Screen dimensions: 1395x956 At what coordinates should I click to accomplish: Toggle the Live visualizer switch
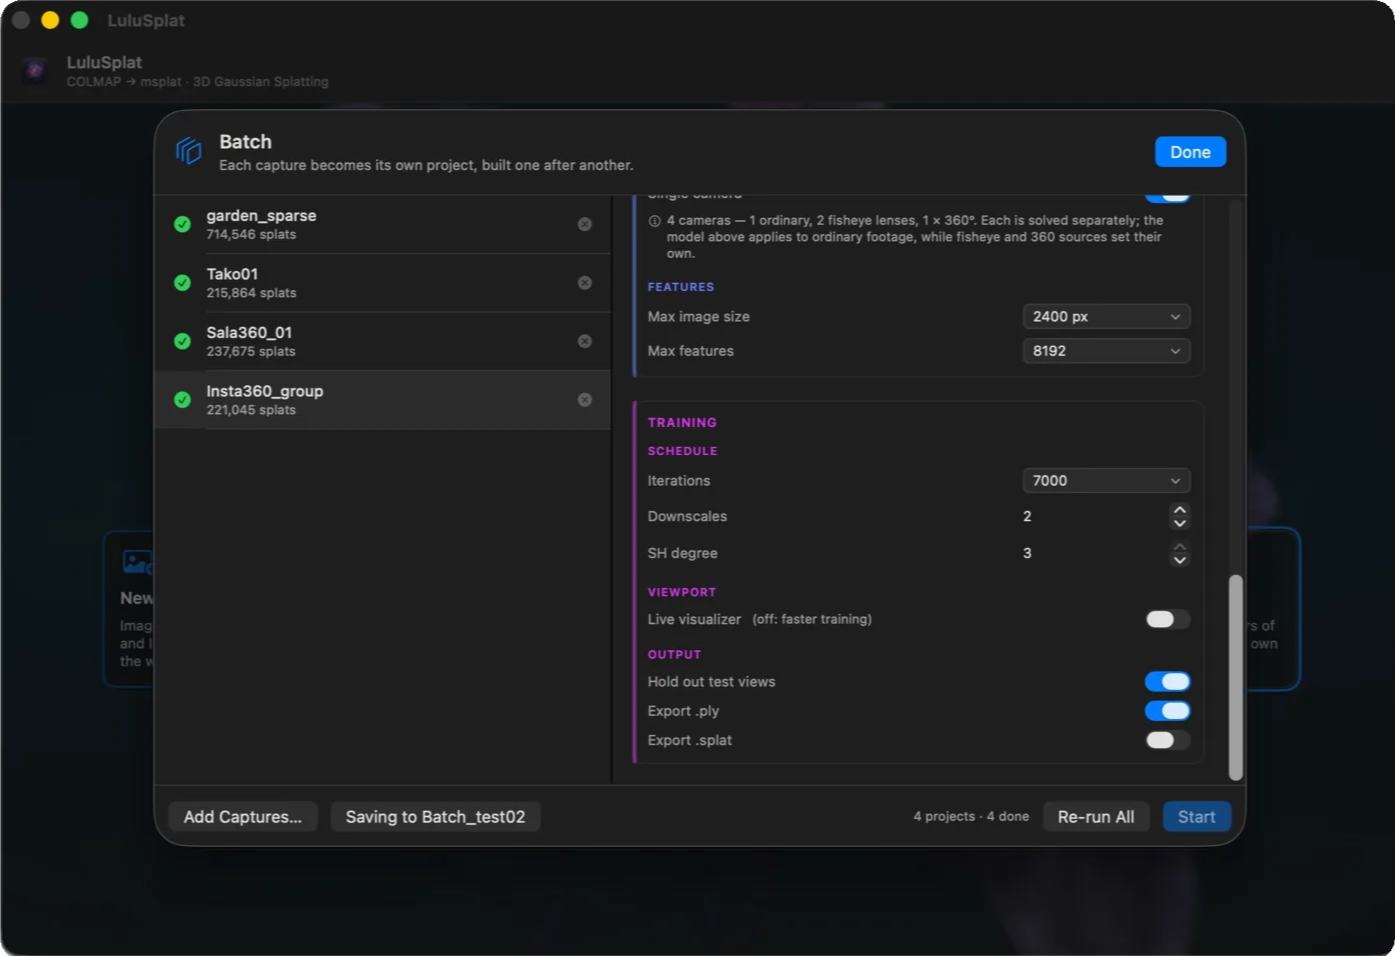pos(1168,619)
